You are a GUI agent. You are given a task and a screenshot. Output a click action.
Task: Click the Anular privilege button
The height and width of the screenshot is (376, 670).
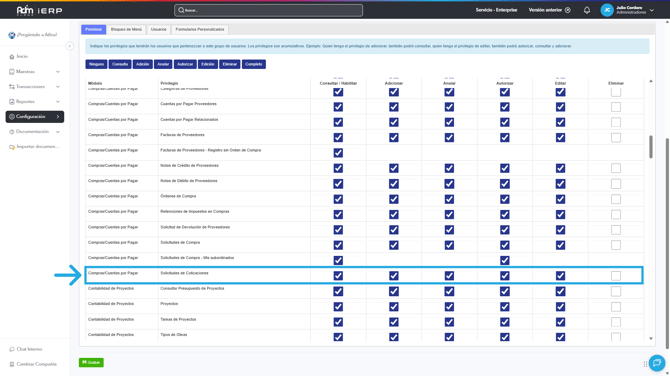(163, 64)
